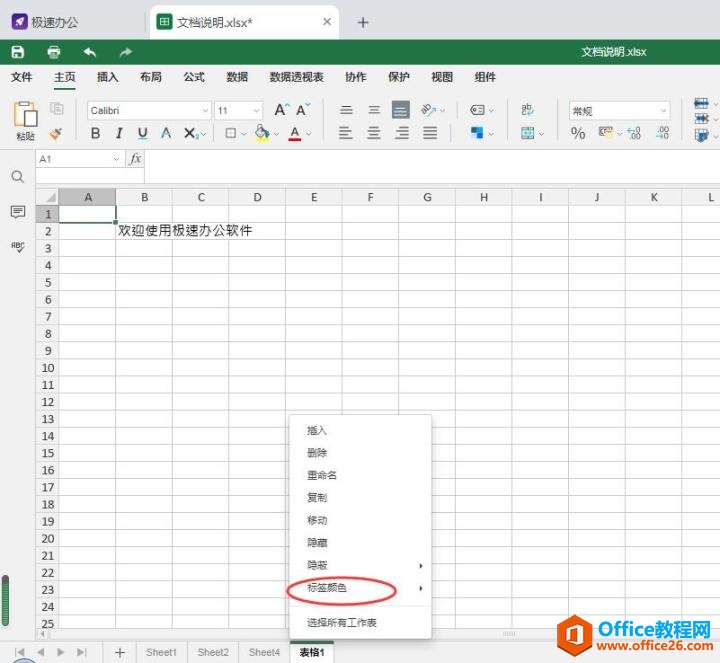Open the Search icon in left sidebar
The height and width of the screenshot is (663, 720).
(x=17, y=176)
